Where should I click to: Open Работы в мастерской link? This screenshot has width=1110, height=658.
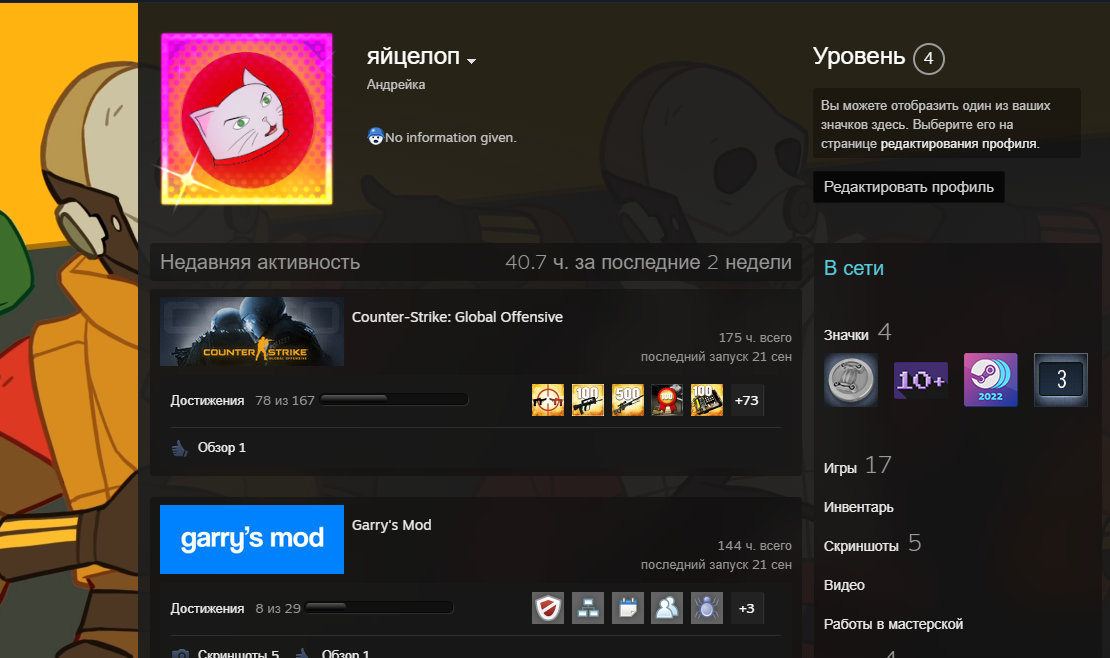click(x=893, y=624)
